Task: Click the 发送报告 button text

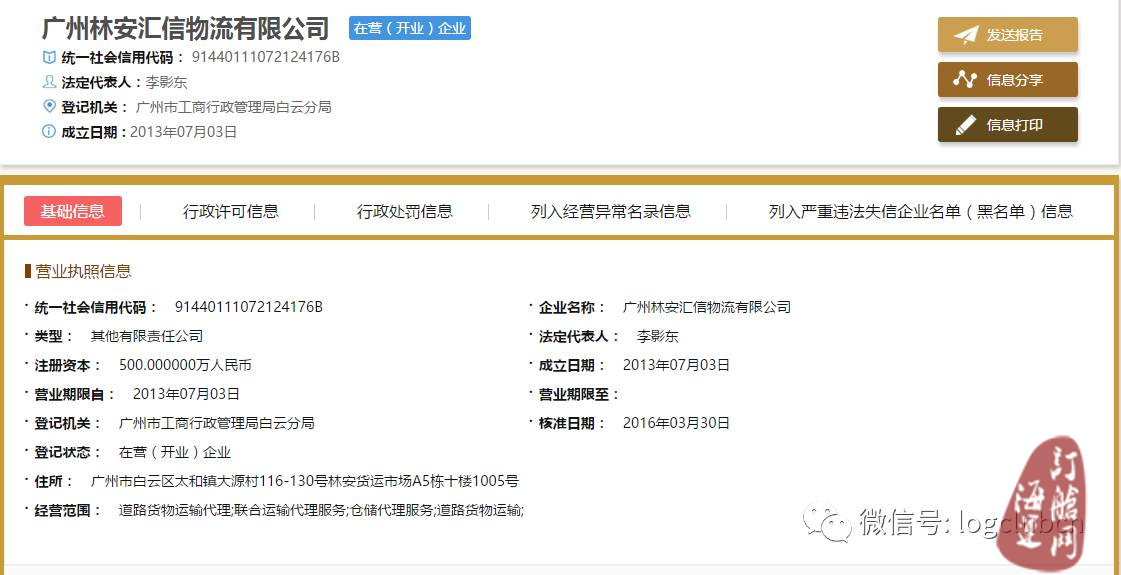Action: 1014,35
